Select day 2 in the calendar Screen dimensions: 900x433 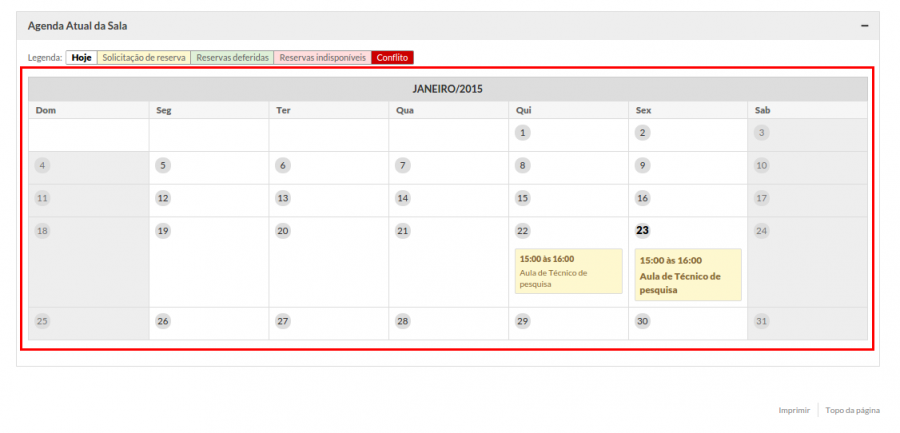point(642,133)
